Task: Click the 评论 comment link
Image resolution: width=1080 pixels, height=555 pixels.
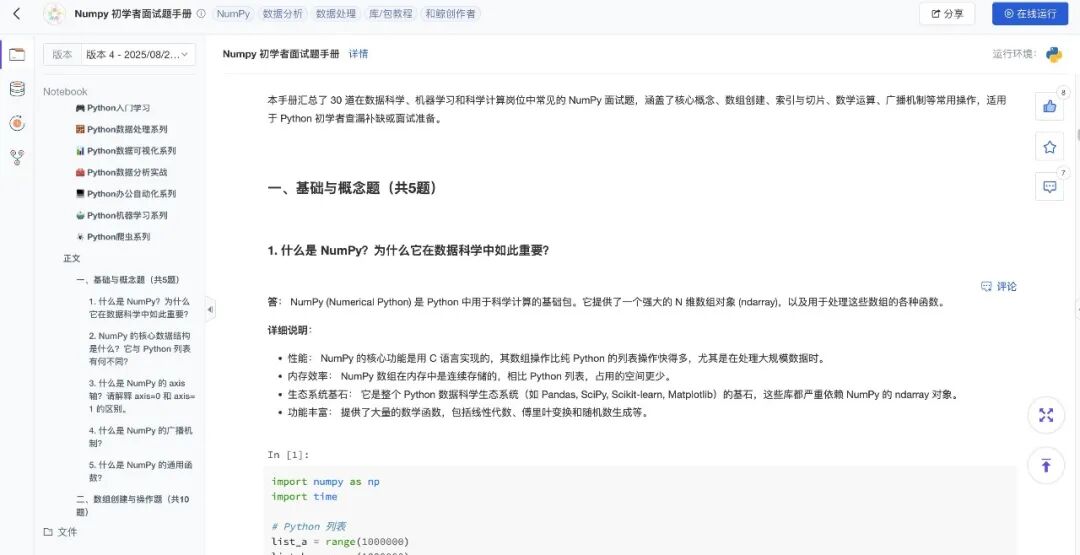Action: (x=999, y=286)
